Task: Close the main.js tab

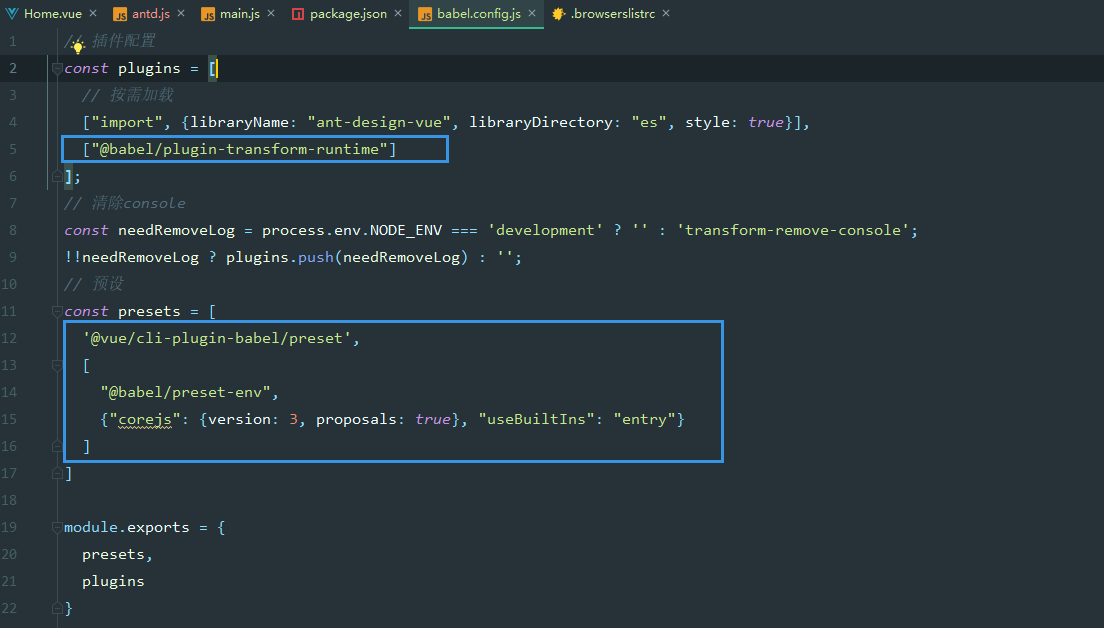Action: click(271, 13)
